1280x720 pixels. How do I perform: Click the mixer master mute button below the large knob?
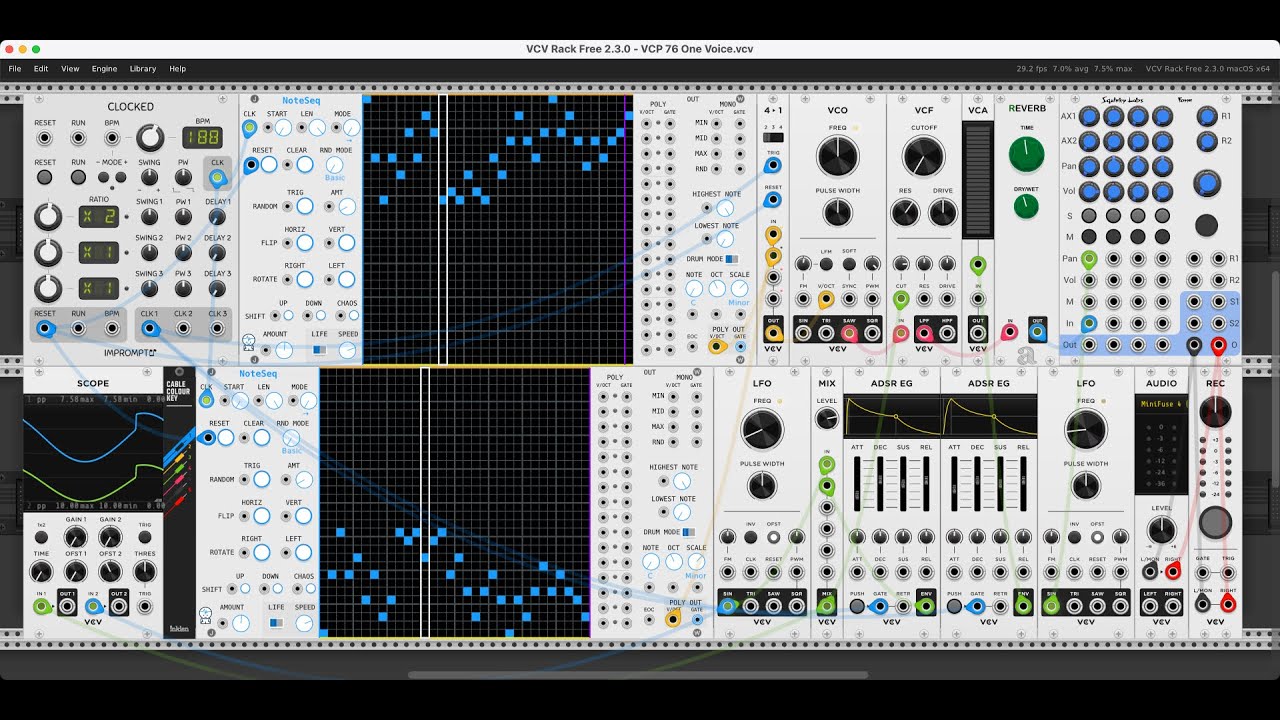tap(1207, 225)
